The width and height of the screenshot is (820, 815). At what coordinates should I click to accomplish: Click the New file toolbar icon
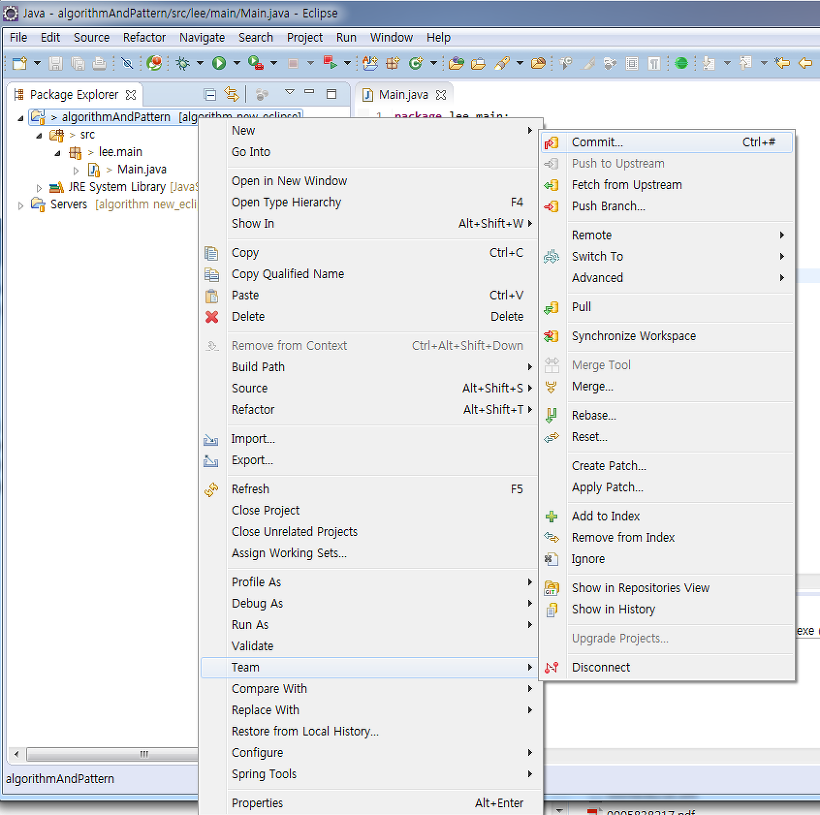(x=20, y=63)
